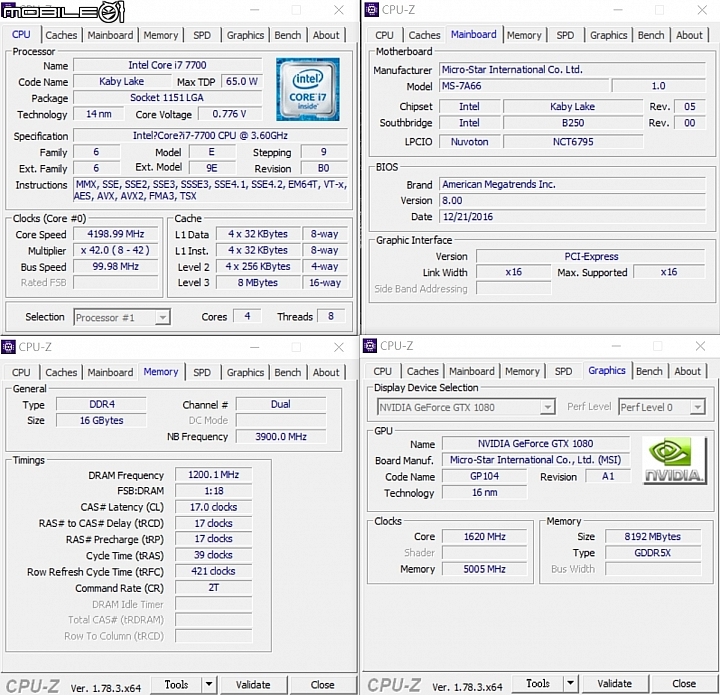
Task: Open the Perf Level 0 dropdown
Action: 698,407
